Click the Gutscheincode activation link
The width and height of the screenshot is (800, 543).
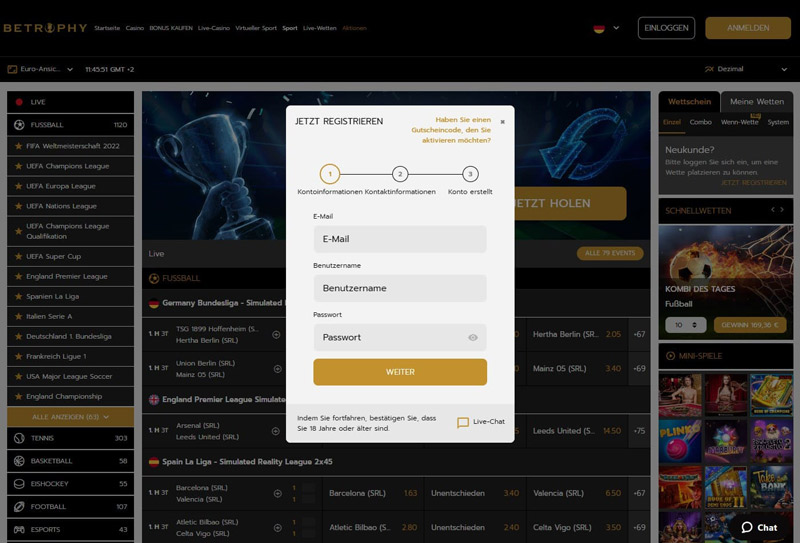pyautogui.click(x=451, y=130)
